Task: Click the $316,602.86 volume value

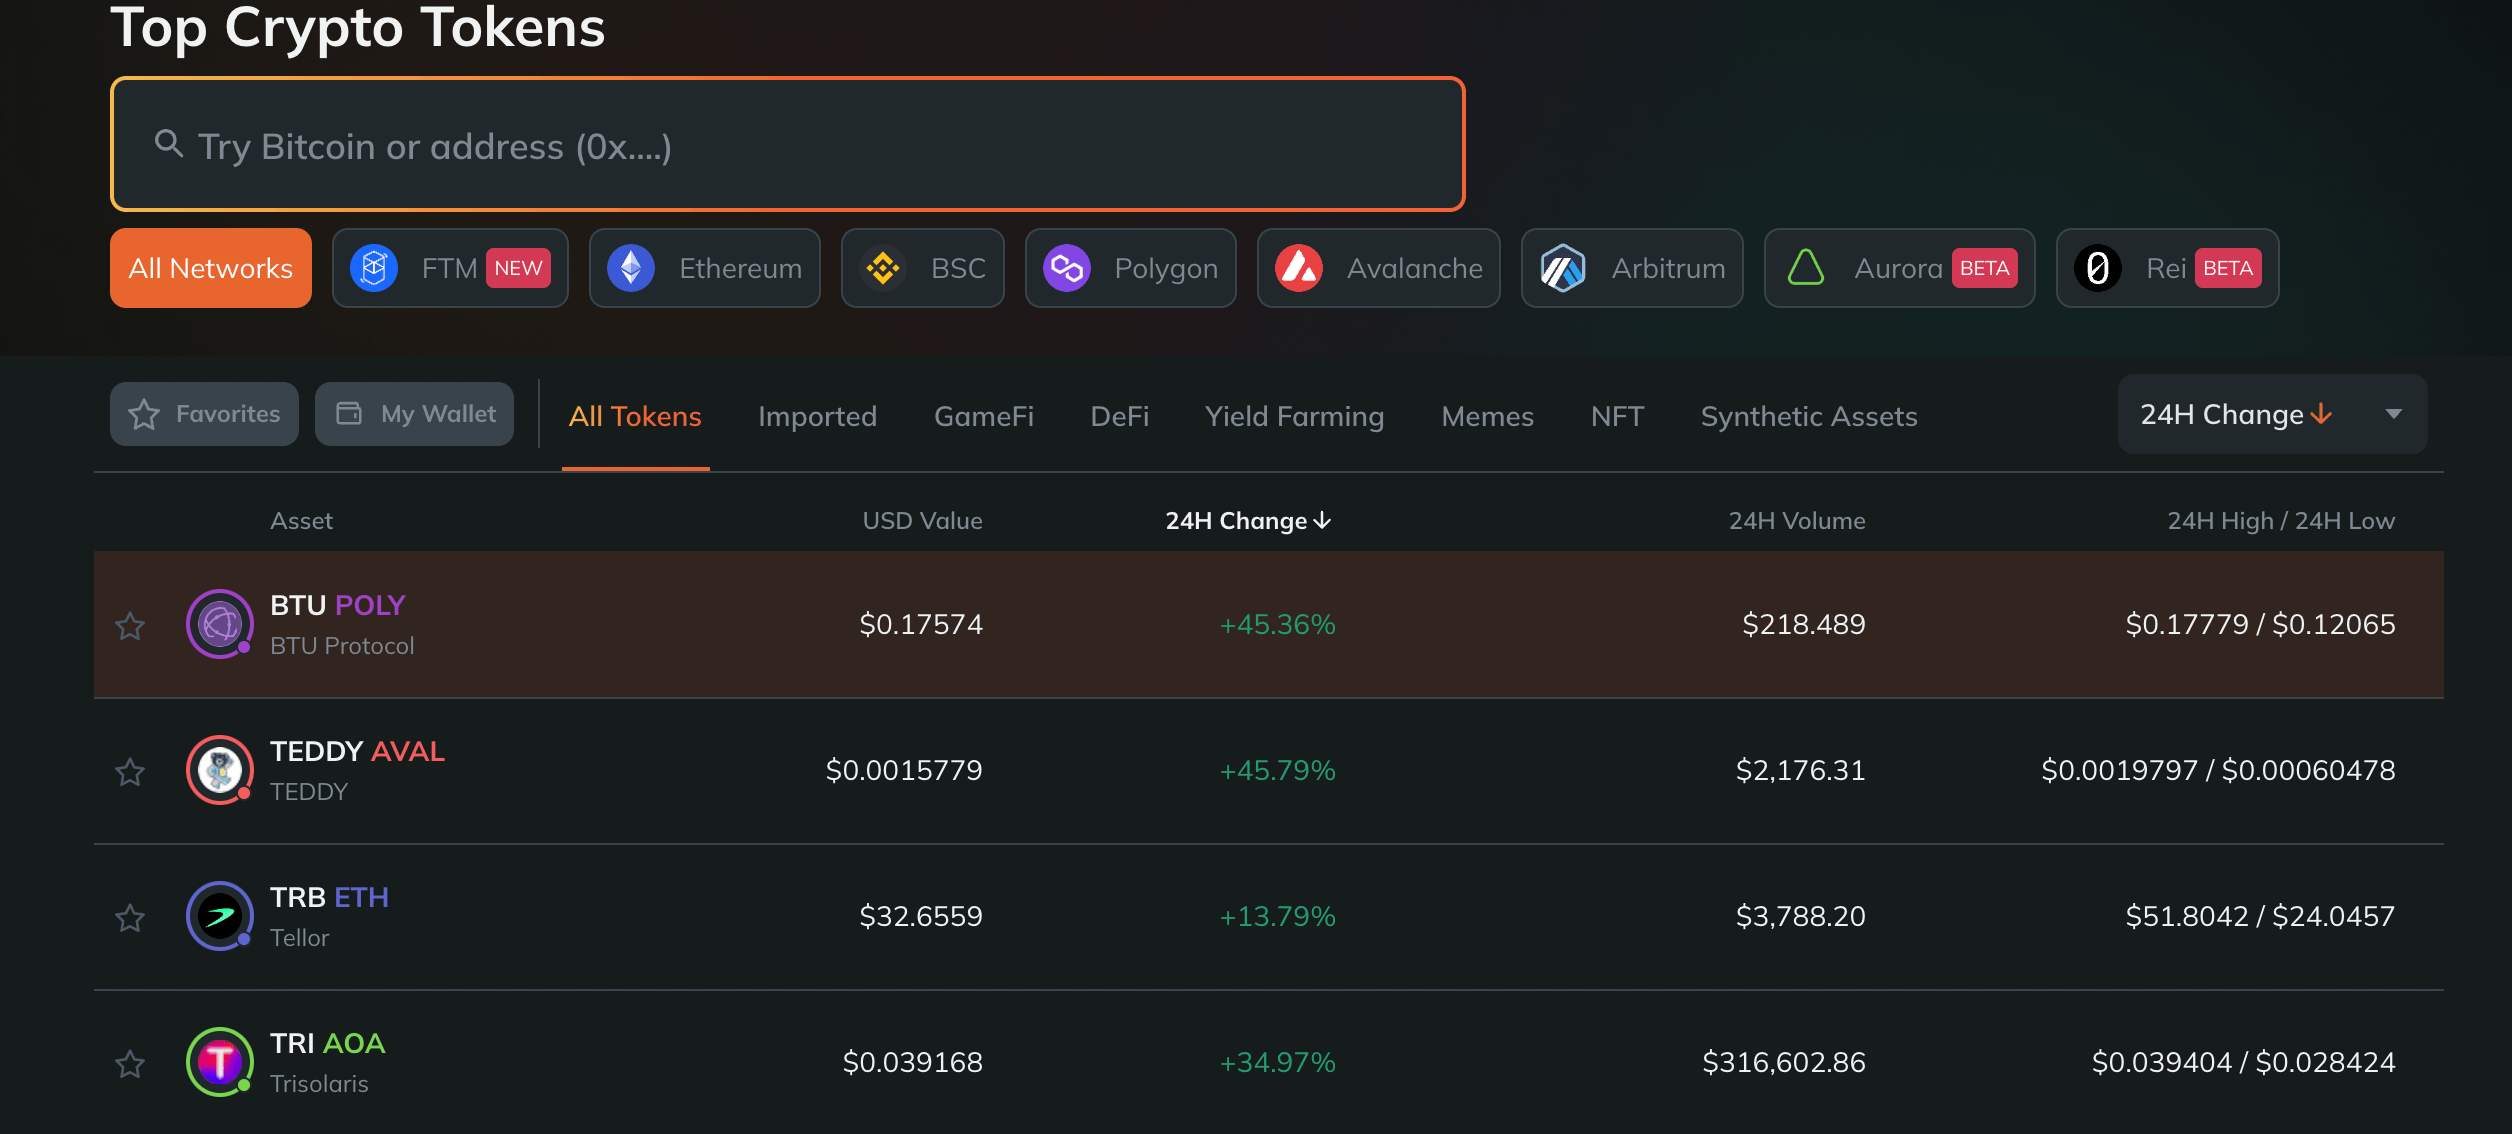Action: [1784, 1062]
